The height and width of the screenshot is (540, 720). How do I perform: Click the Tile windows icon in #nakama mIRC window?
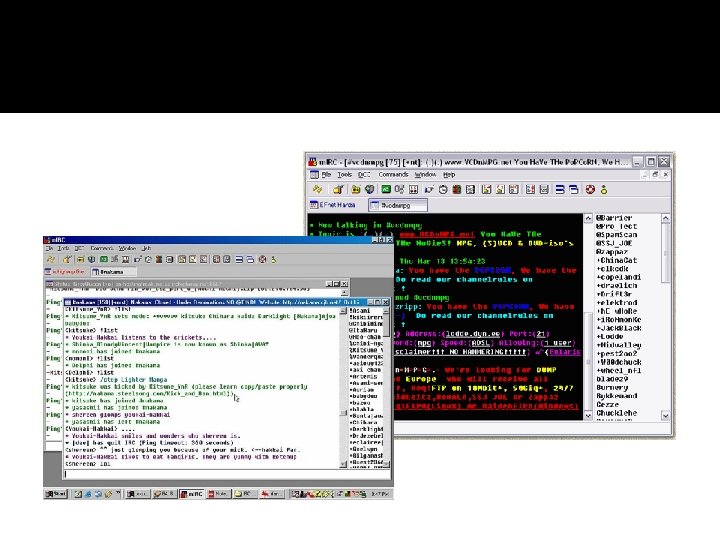[x=239, y=259]
